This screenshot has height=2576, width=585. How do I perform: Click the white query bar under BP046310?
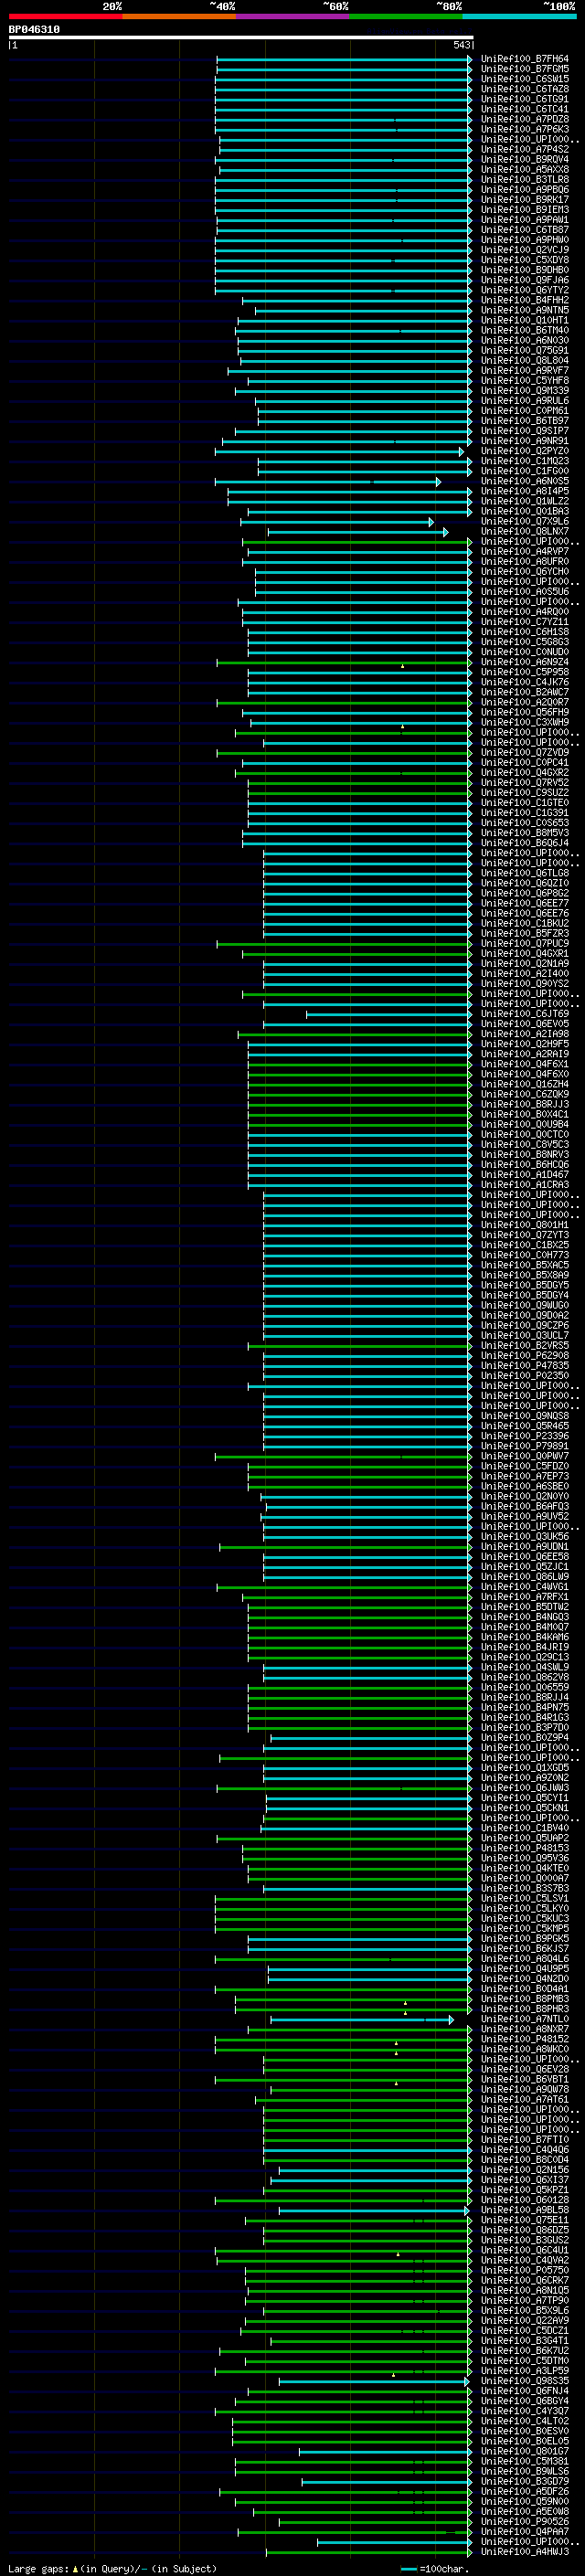241,37
